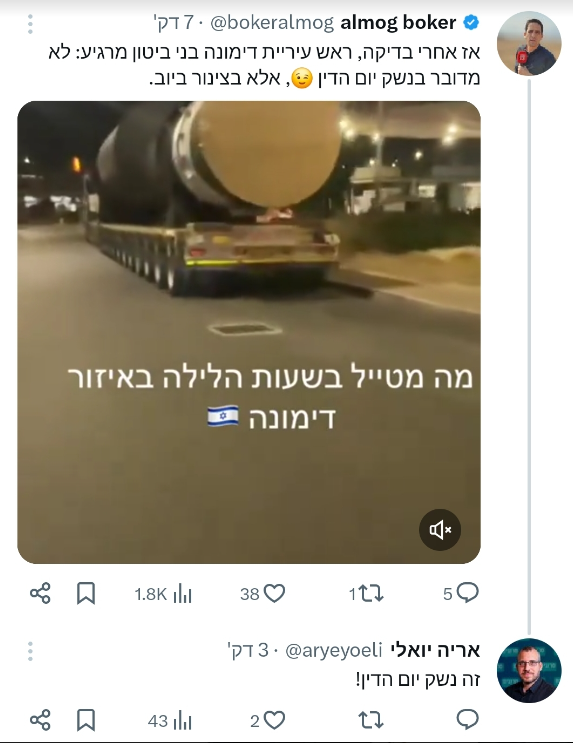Screen dimensions: 573x743
Task: Open more options menu on אריה יואלי's reply
Action: click(x=30, y=651)
